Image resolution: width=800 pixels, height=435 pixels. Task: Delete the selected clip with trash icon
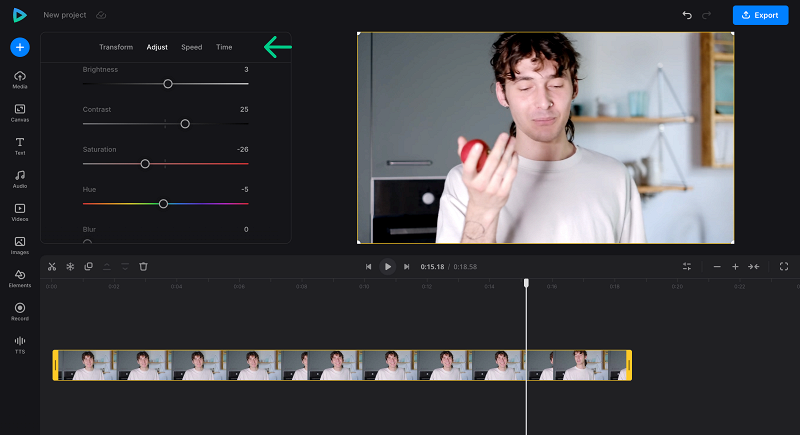[x=143, y=267]
